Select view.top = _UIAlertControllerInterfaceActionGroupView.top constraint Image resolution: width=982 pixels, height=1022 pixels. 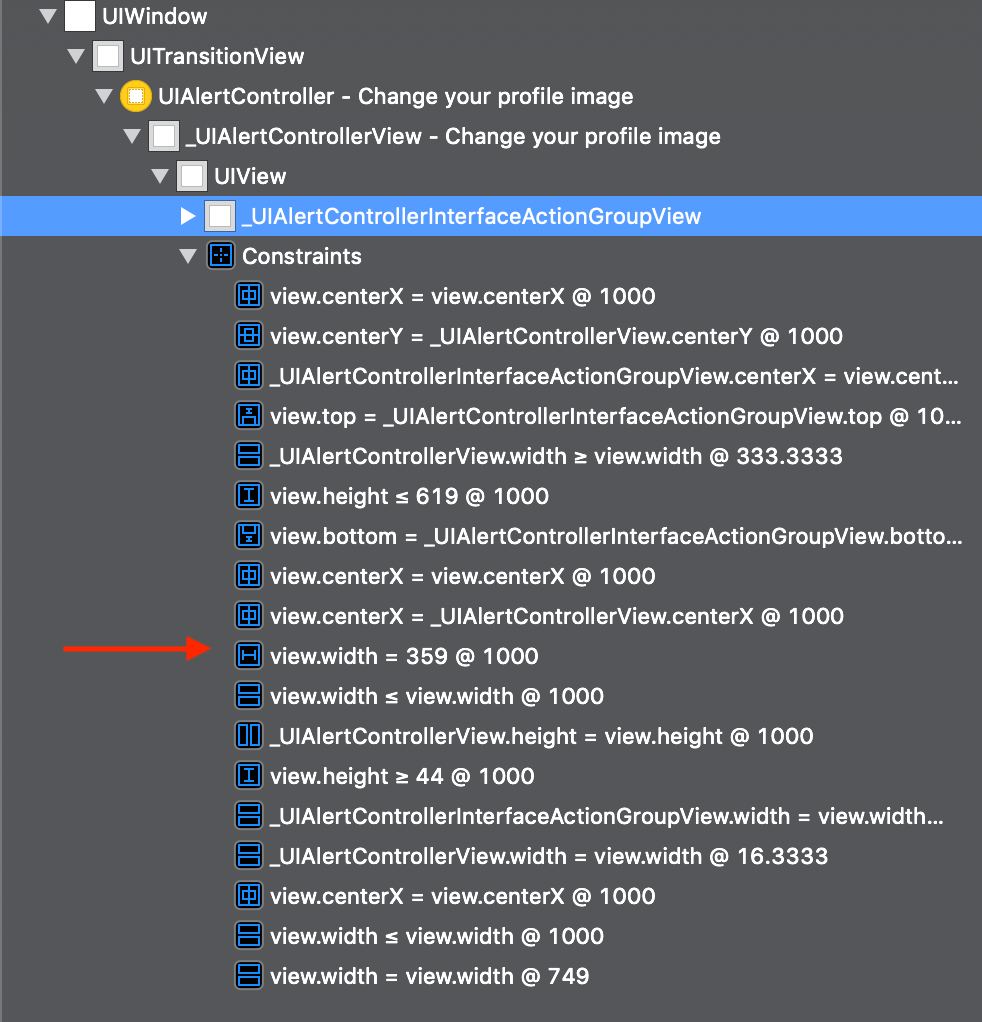(x=615, y=416)
